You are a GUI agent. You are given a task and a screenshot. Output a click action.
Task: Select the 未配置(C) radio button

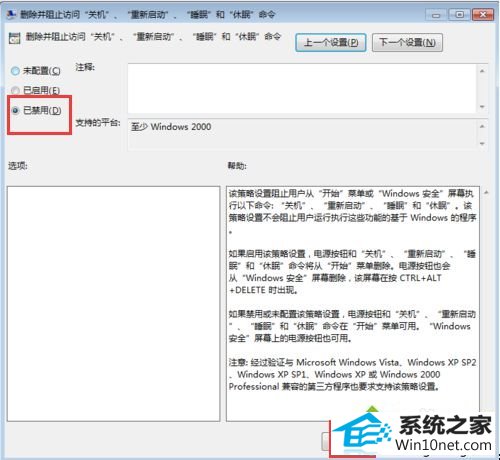[16, 71]
